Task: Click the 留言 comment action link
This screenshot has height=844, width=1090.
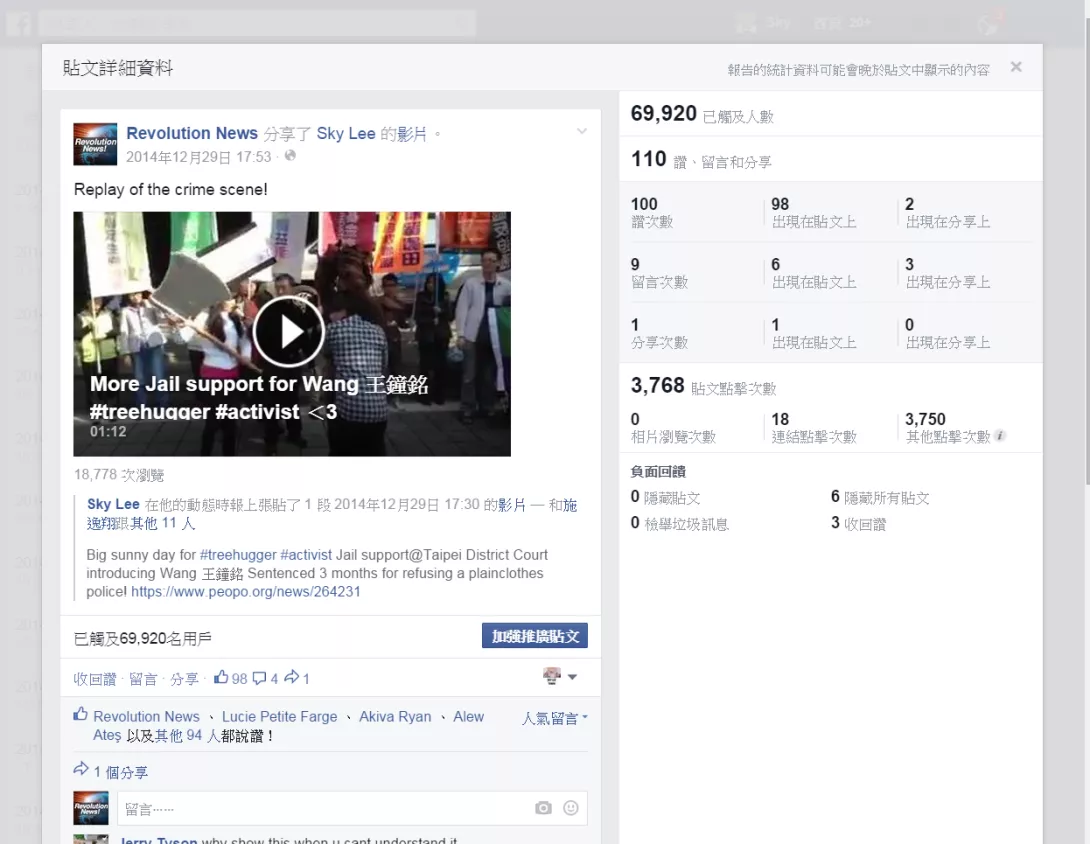Action: click(x=143, y=679)
